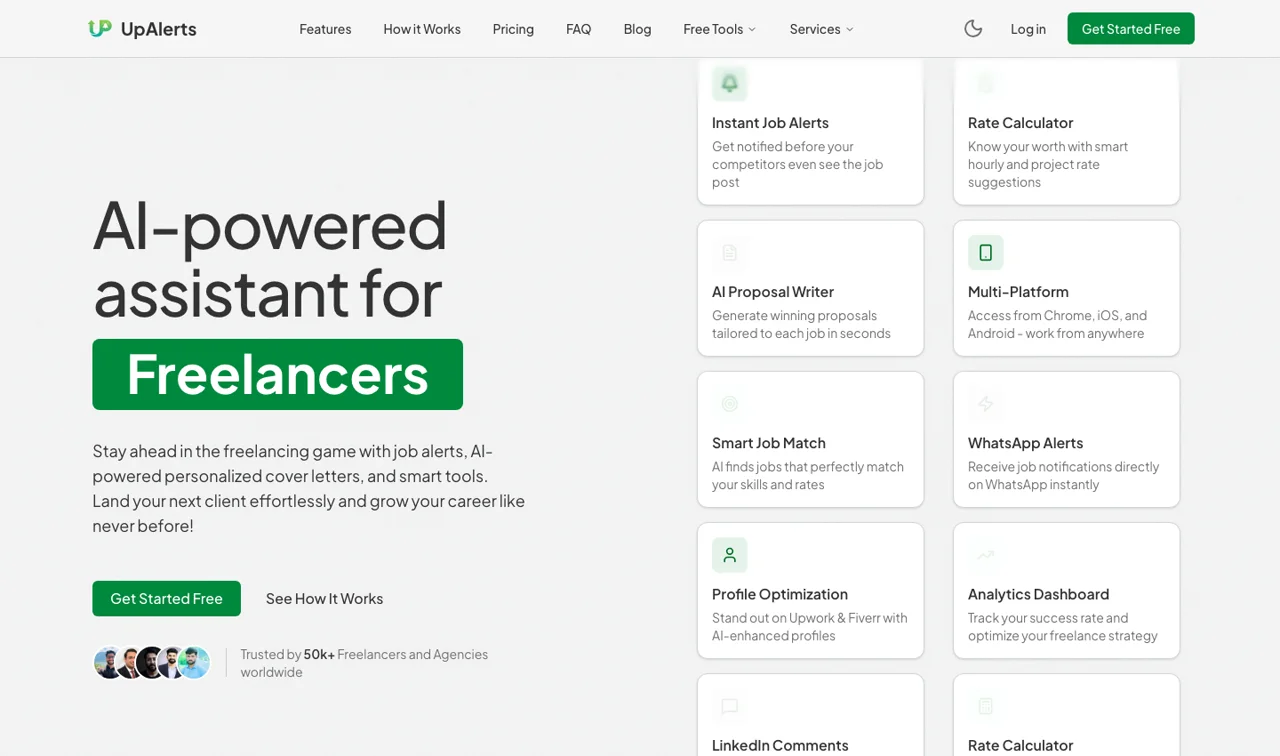
Task: Click the WhatsApp Alerts lightning icon
Action: (986, 404)
